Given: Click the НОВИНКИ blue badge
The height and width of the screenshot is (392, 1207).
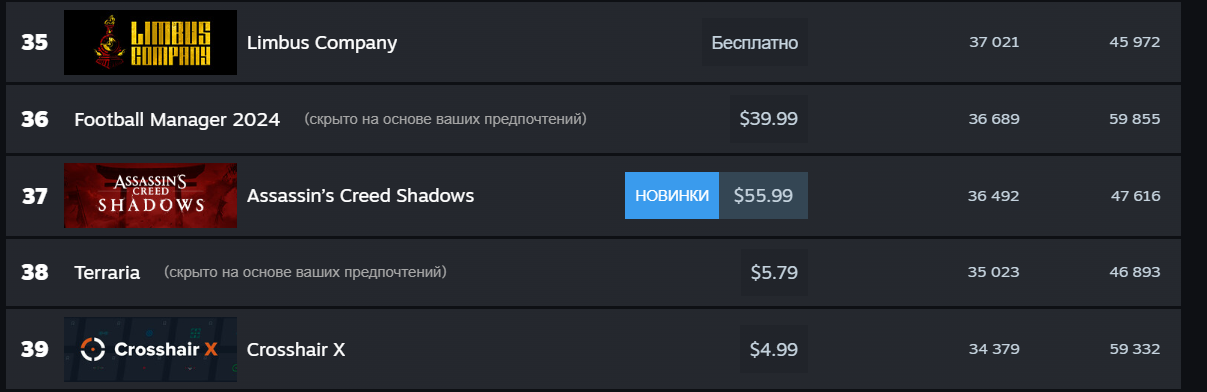Looking at the screenshot, I should point(672,195).
